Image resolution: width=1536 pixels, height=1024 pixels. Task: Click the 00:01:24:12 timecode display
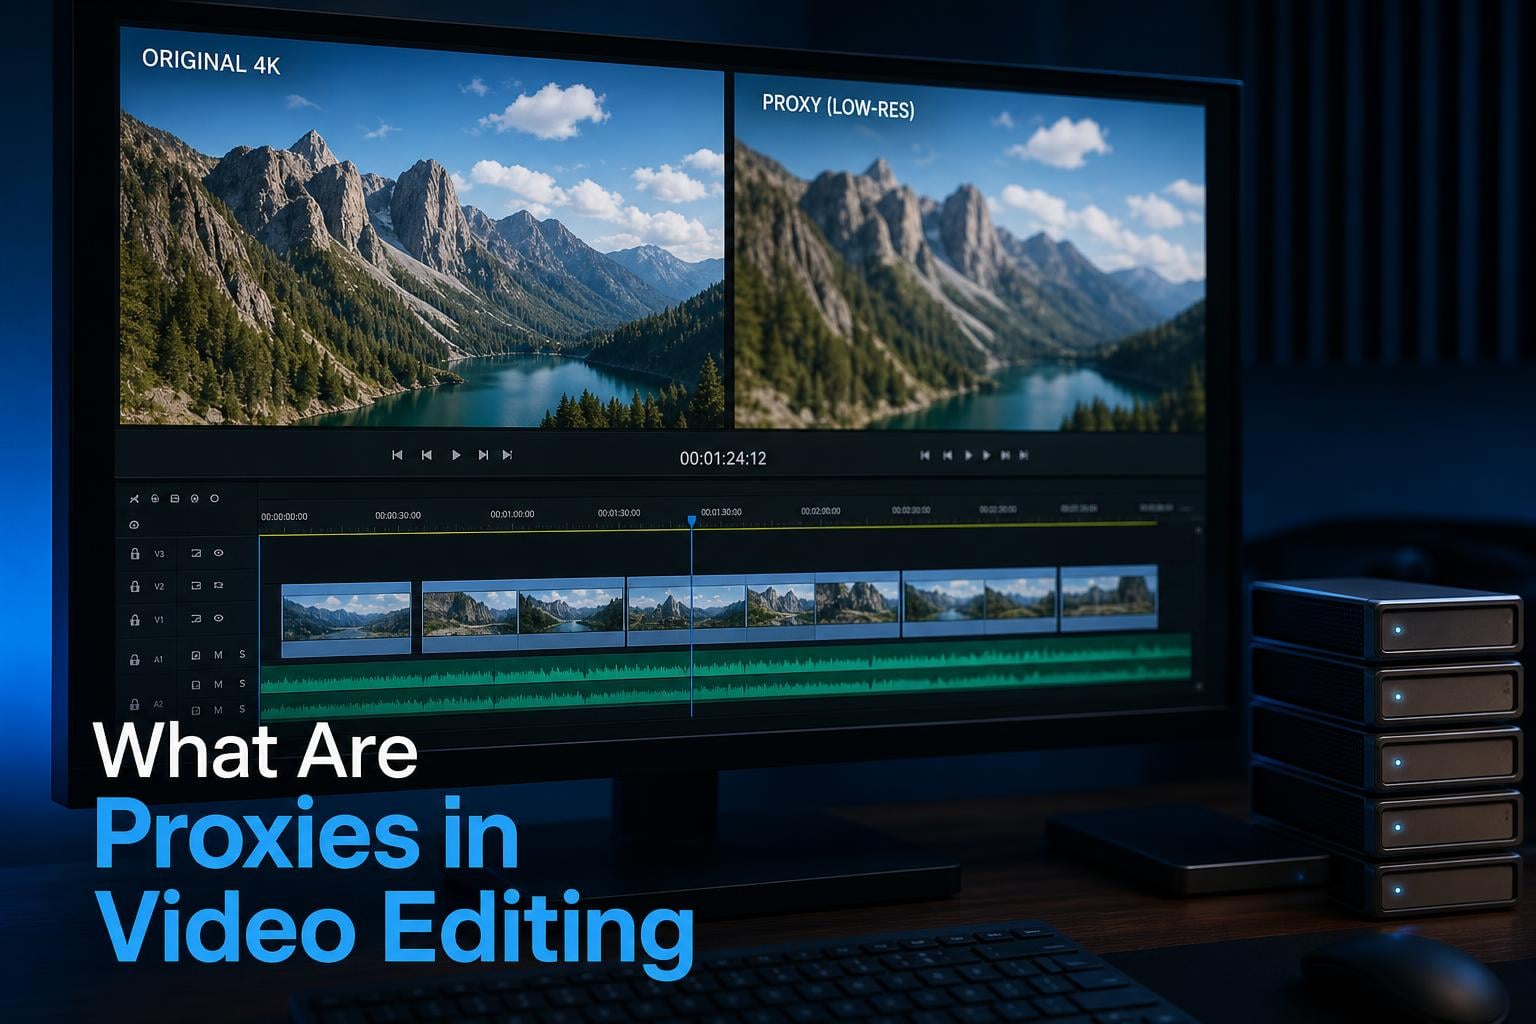(x=723, y=458)
